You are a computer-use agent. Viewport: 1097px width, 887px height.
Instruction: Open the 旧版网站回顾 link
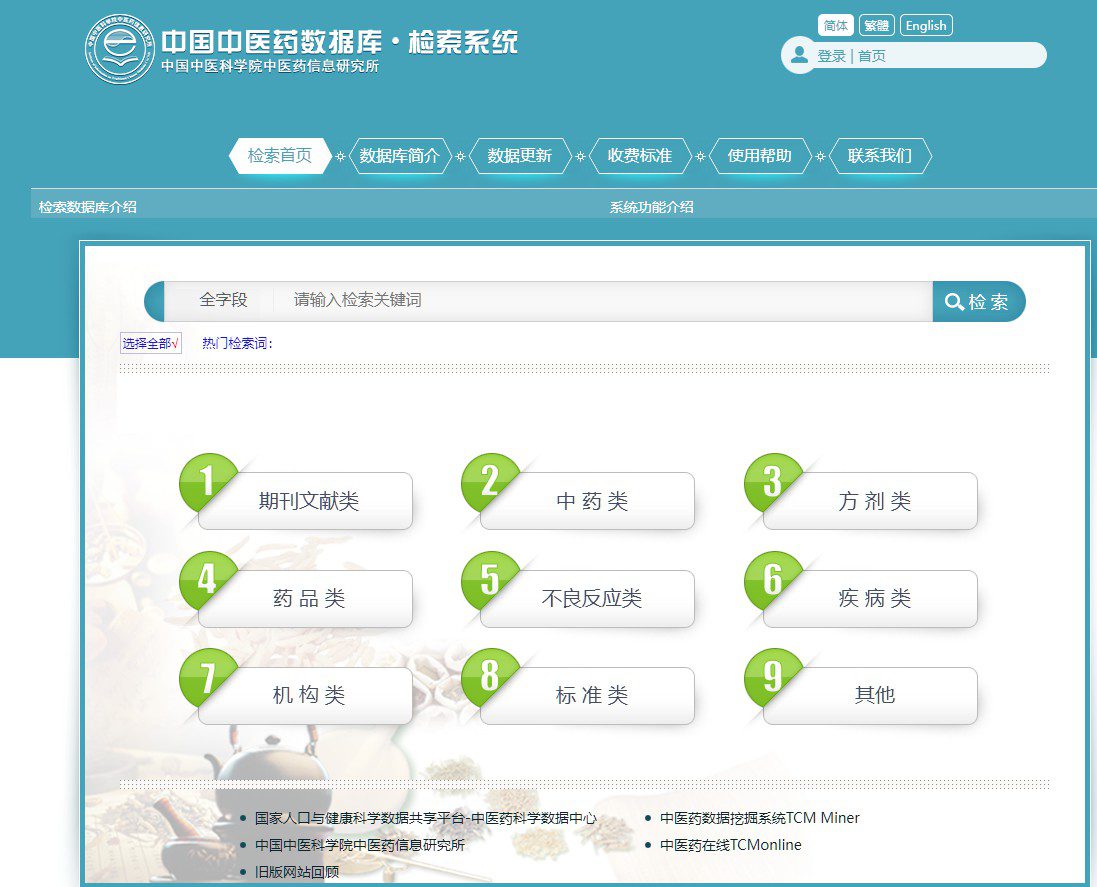pos(297,872)
